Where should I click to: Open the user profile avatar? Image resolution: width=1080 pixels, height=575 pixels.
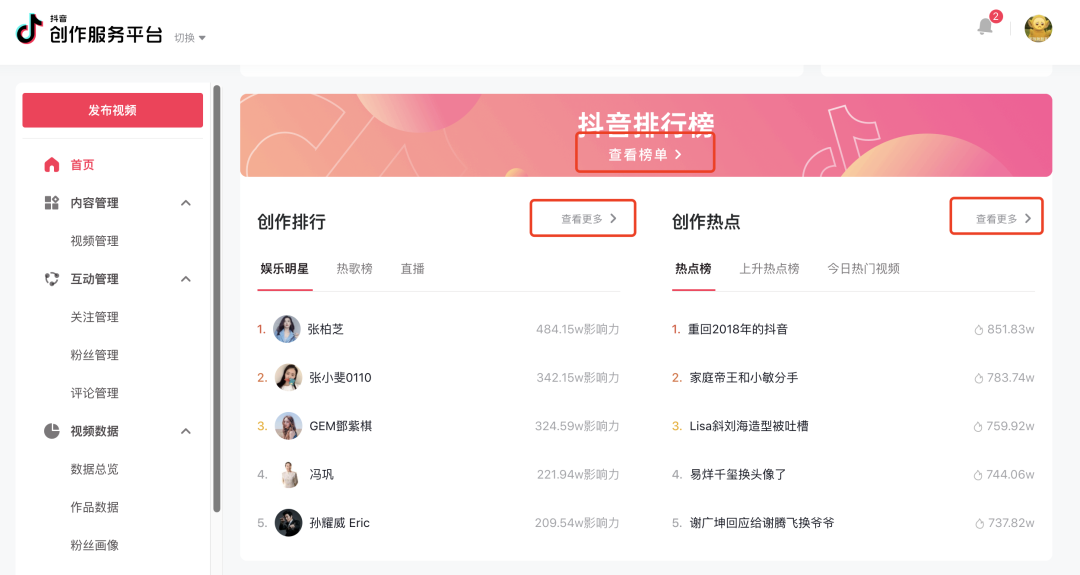pos(1038,29)
